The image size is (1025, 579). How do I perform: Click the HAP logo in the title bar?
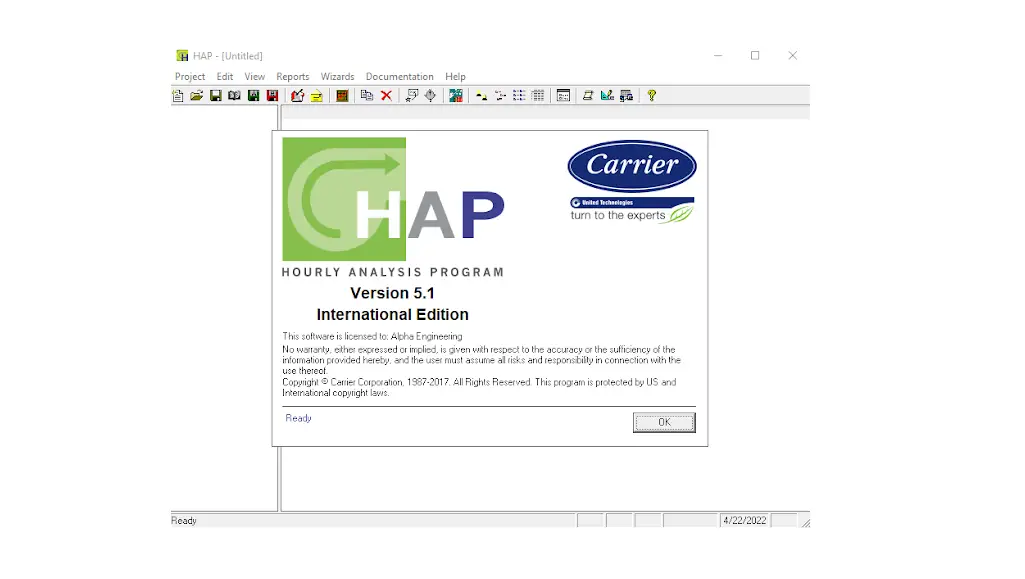[x=182, y=55]
